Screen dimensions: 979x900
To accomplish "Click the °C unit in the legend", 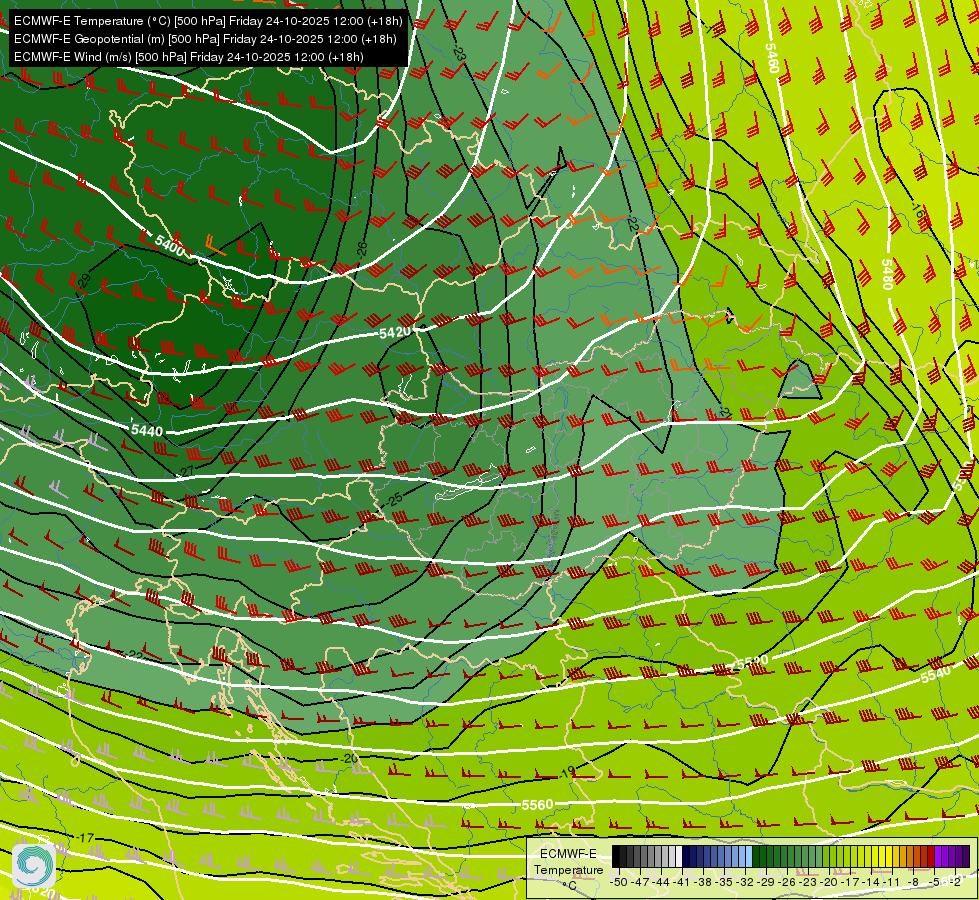I will coord(569,885).
